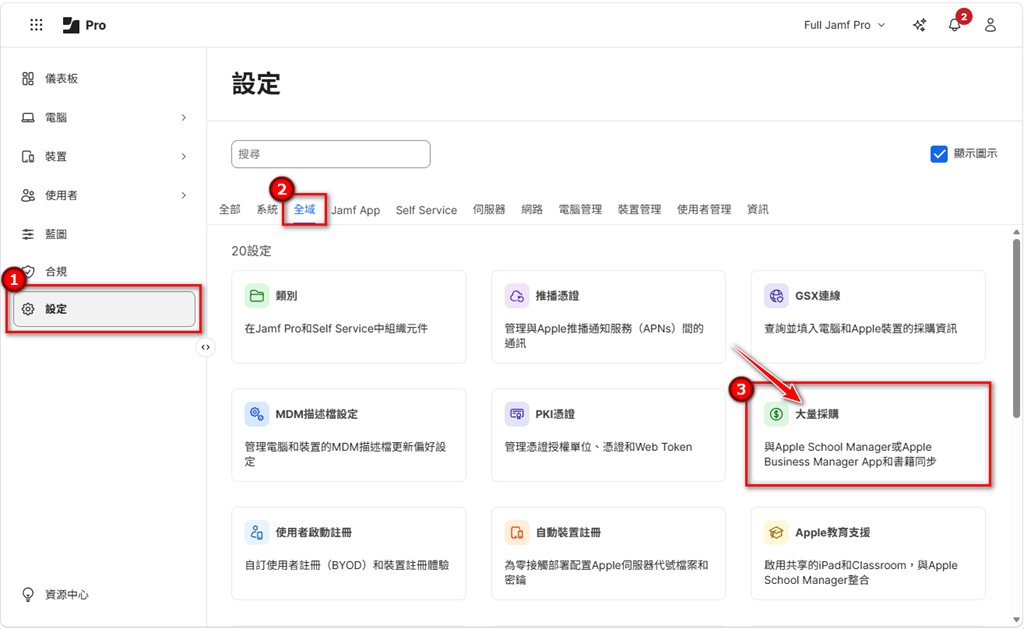This screenshot has height=629, width=1024.
Task: Switch to the 電腦管理 tab
Action: click(580, 210)
